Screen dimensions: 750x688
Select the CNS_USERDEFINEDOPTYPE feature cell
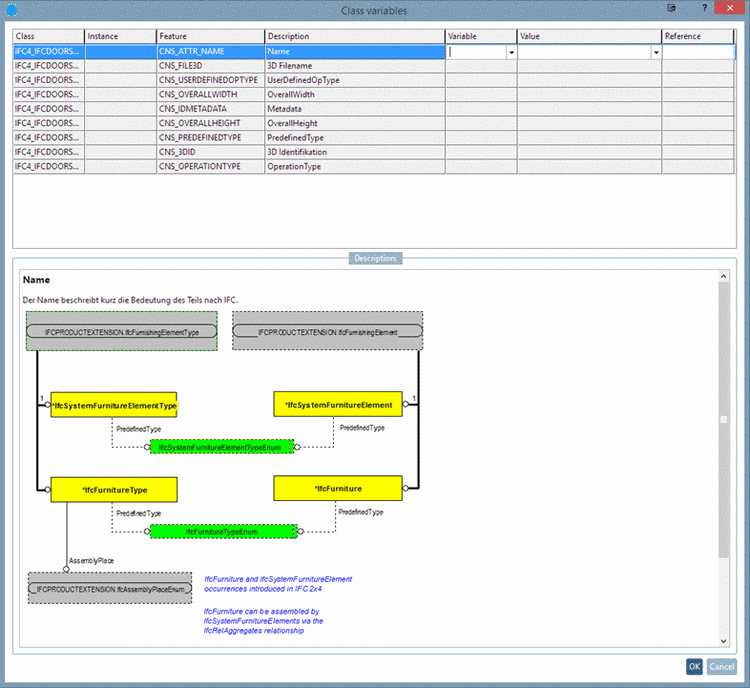(210, 80)
